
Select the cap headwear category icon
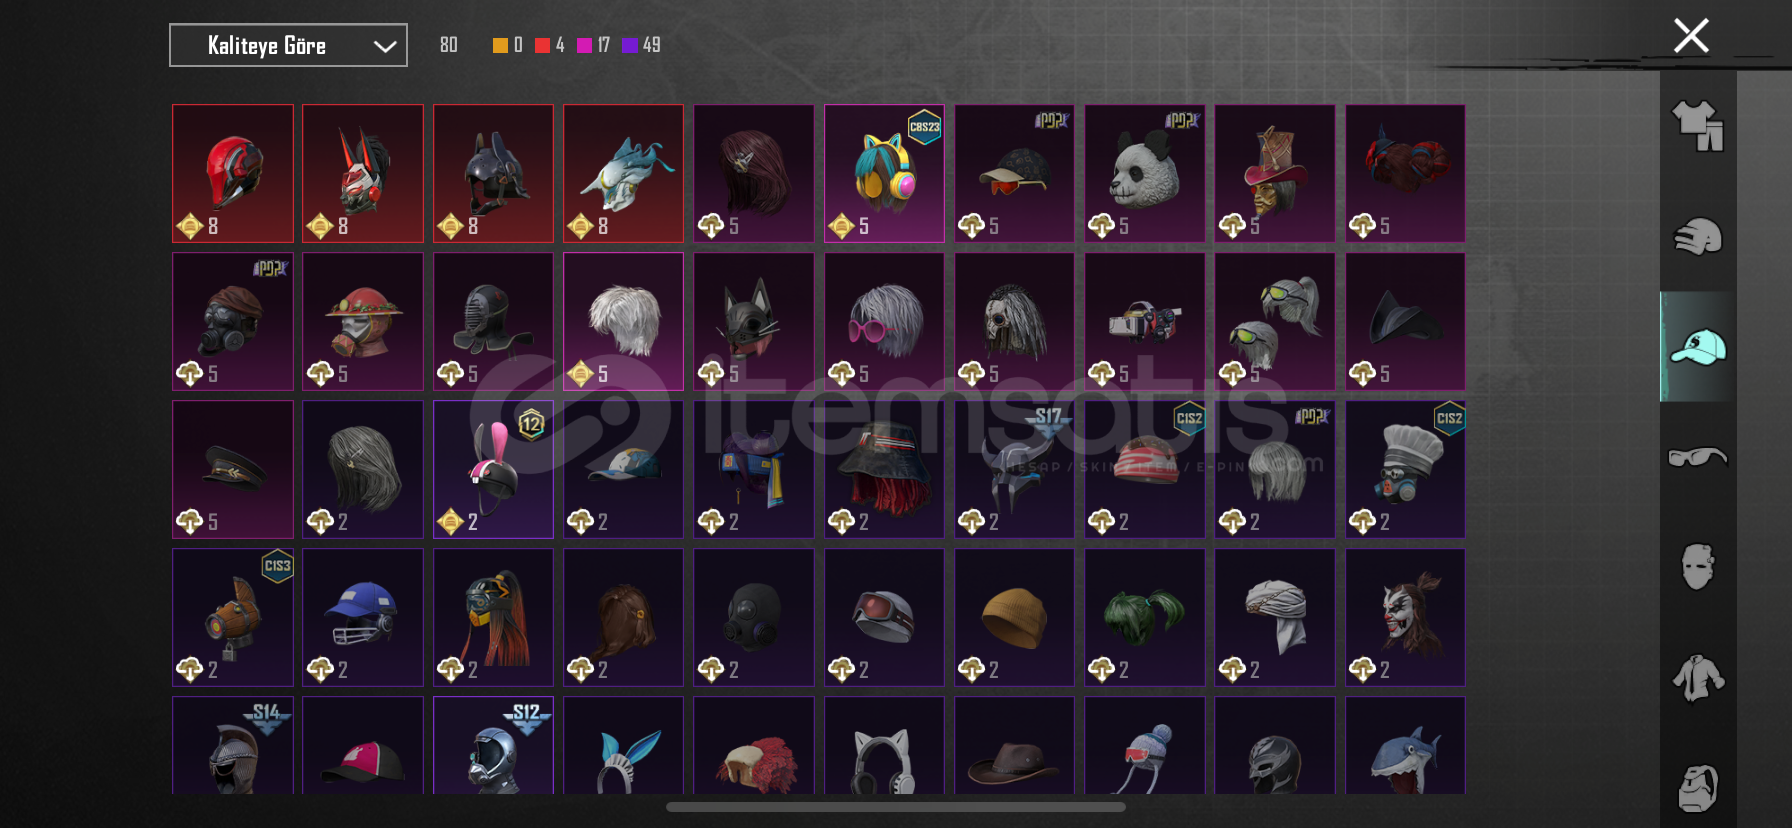[x=1698, y=347]
